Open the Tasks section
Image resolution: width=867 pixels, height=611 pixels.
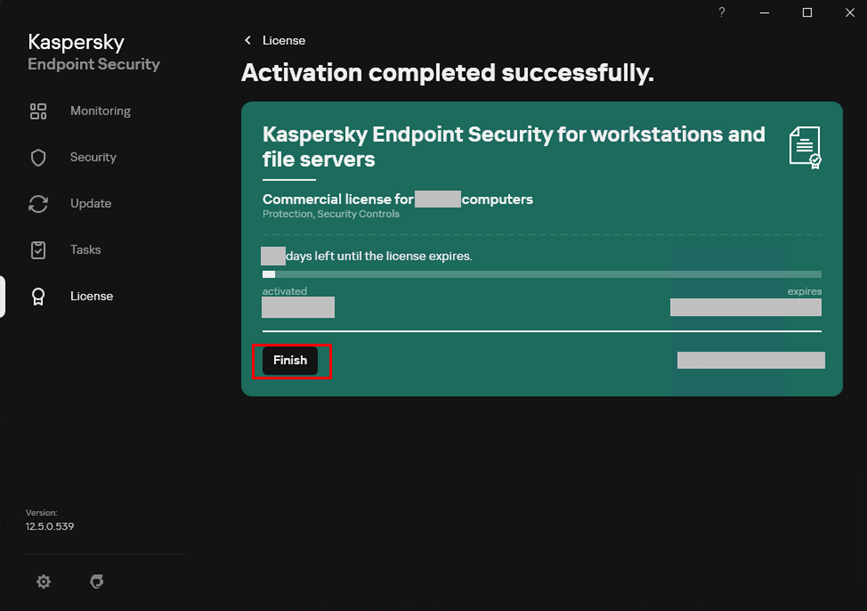tap(86, 249)
